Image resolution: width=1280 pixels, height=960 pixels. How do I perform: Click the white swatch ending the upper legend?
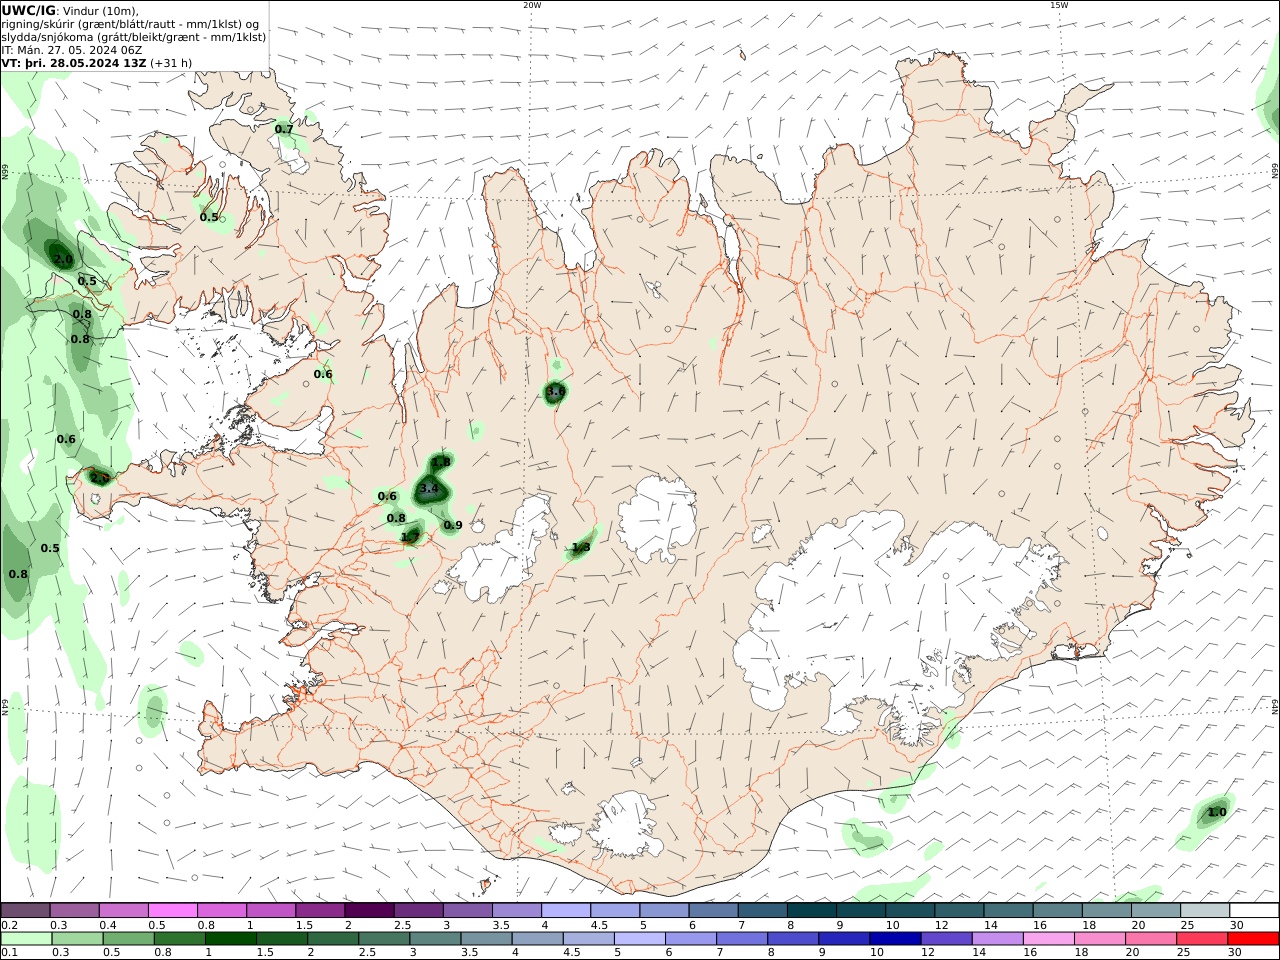click(x=1254, y=910)
